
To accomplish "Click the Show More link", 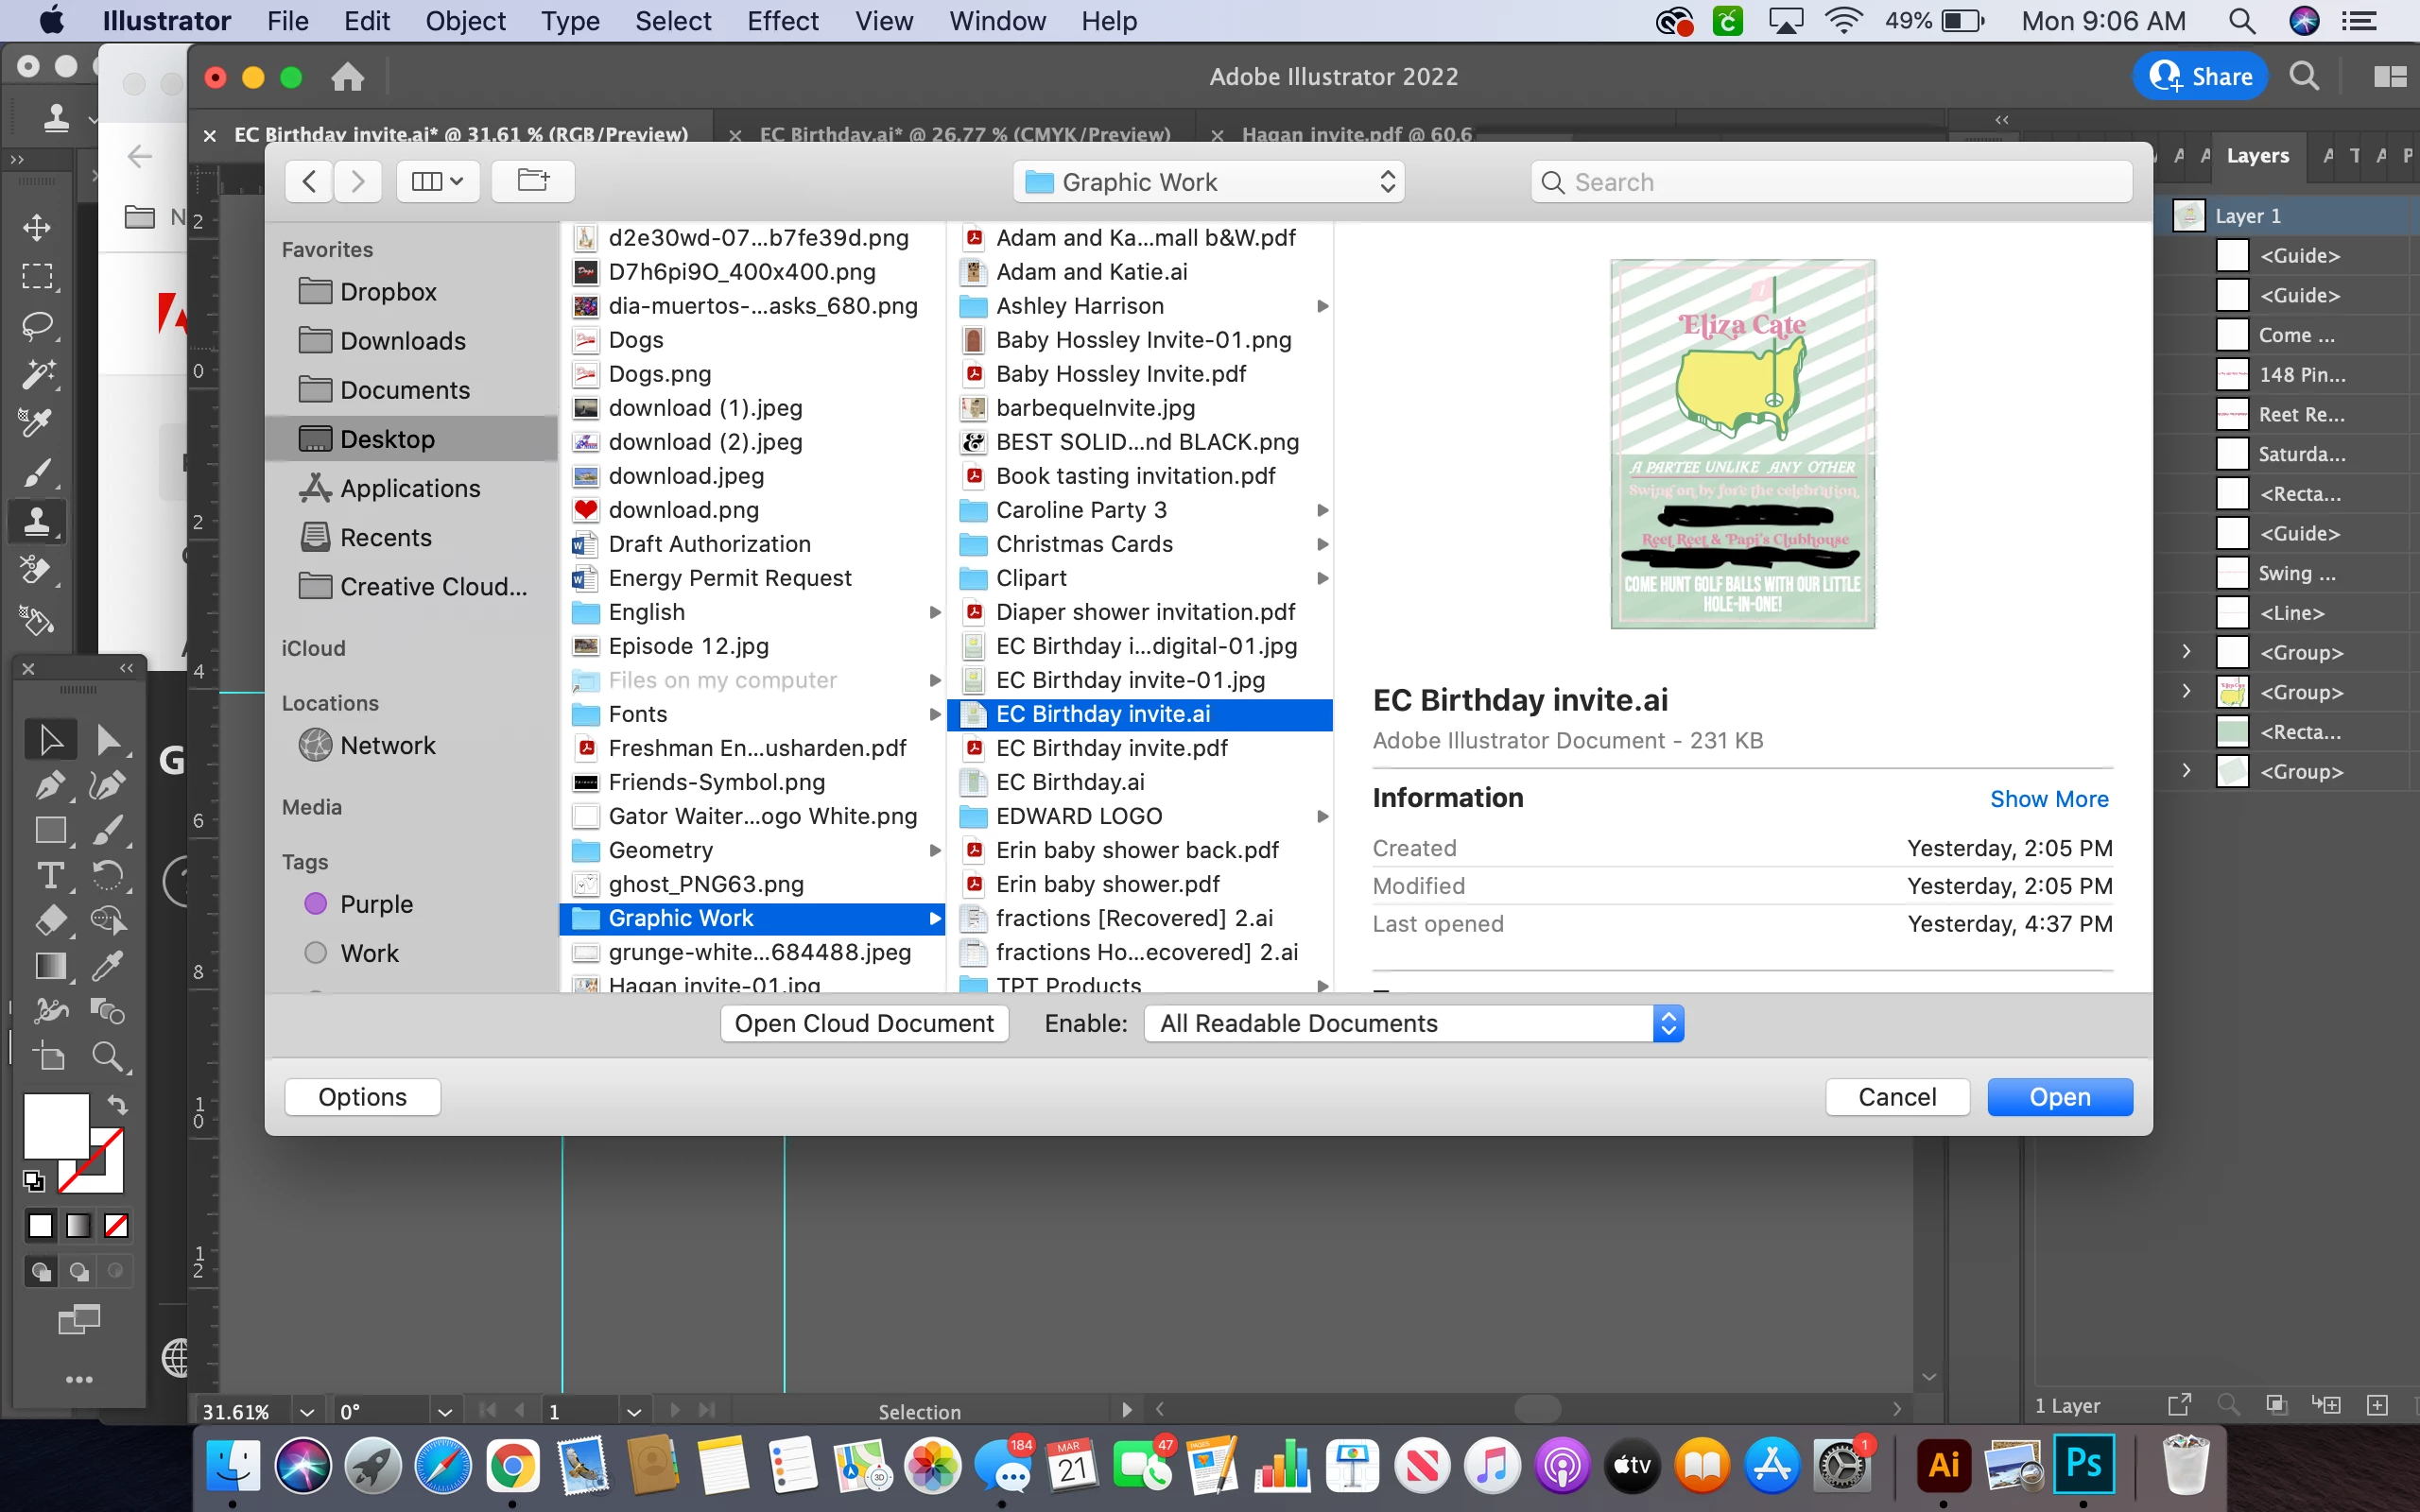I will click(2049, 799).
